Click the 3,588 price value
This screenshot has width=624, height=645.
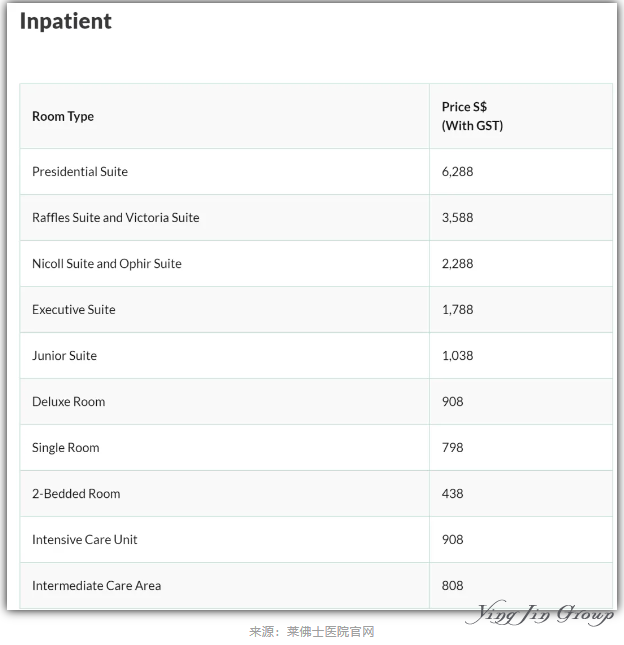457,218
